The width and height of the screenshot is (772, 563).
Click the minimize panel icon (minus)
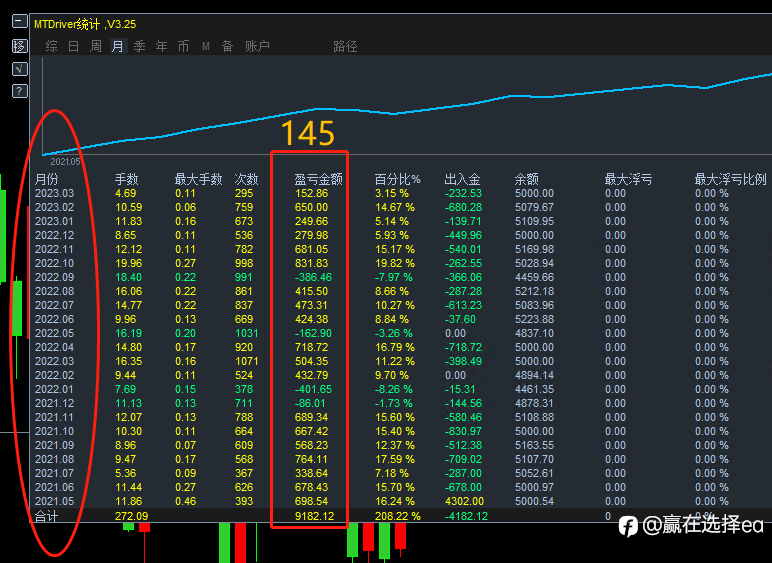[18, 23]
